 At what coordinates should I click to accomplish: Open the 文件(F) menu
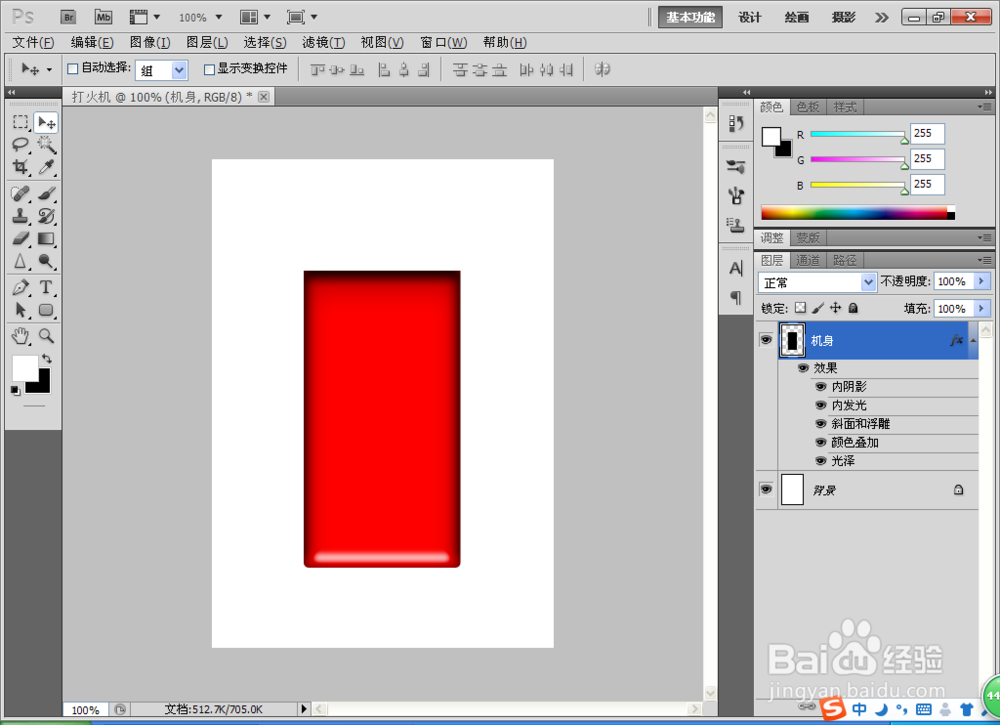pyautogui.click(x=33, y=43)
